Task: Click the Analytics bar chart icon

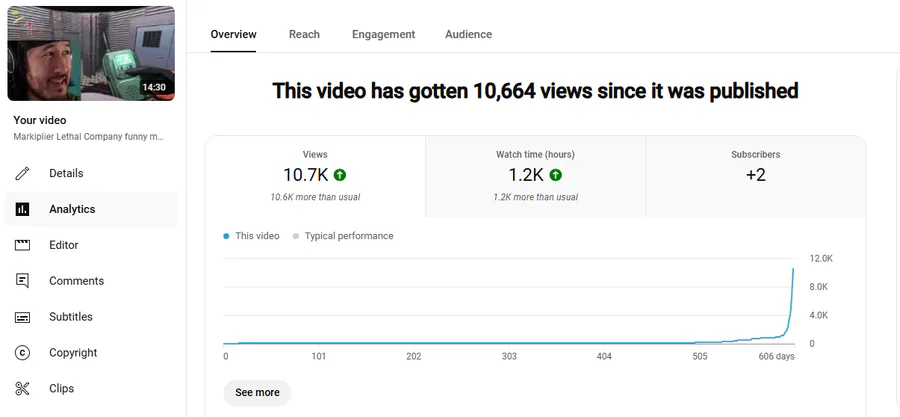Action: (x=22, y=209)
